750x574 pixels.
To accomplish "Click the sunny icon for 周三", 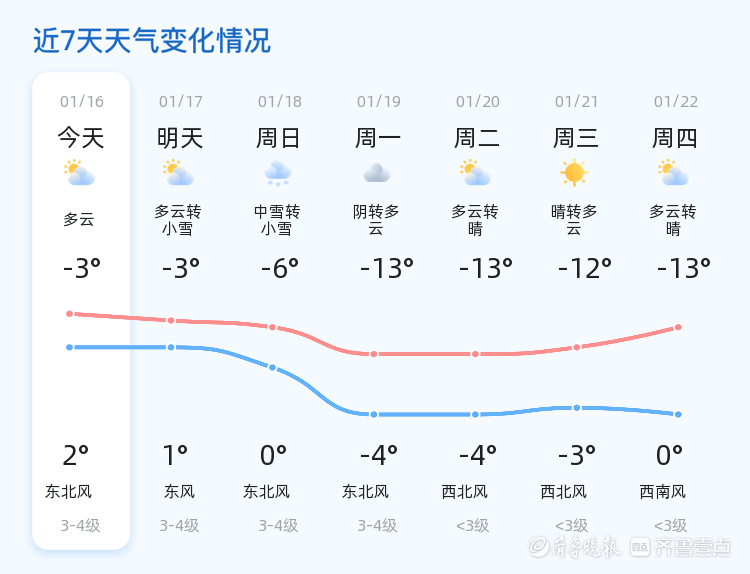I will (x=575, y=174).
